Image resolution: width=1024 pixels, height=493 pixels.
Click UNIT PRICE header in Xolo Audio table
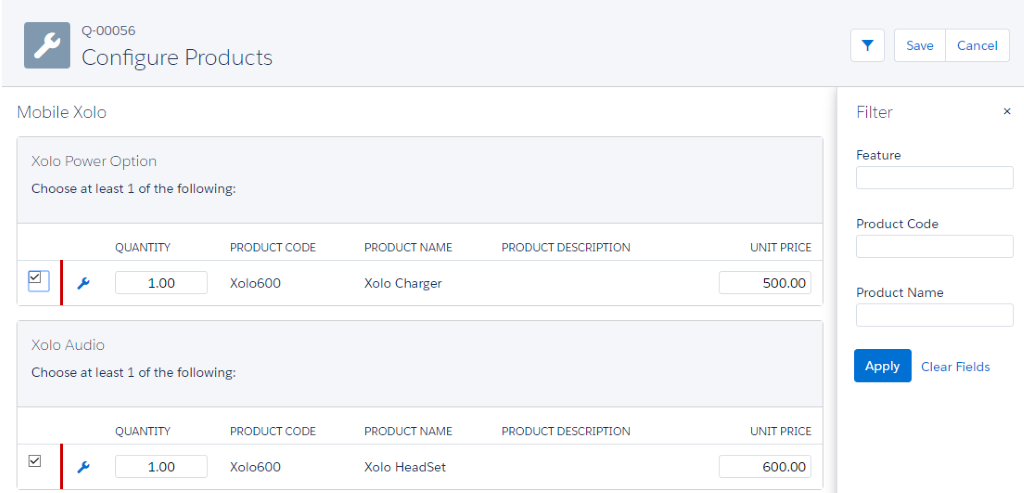(780, 432)
